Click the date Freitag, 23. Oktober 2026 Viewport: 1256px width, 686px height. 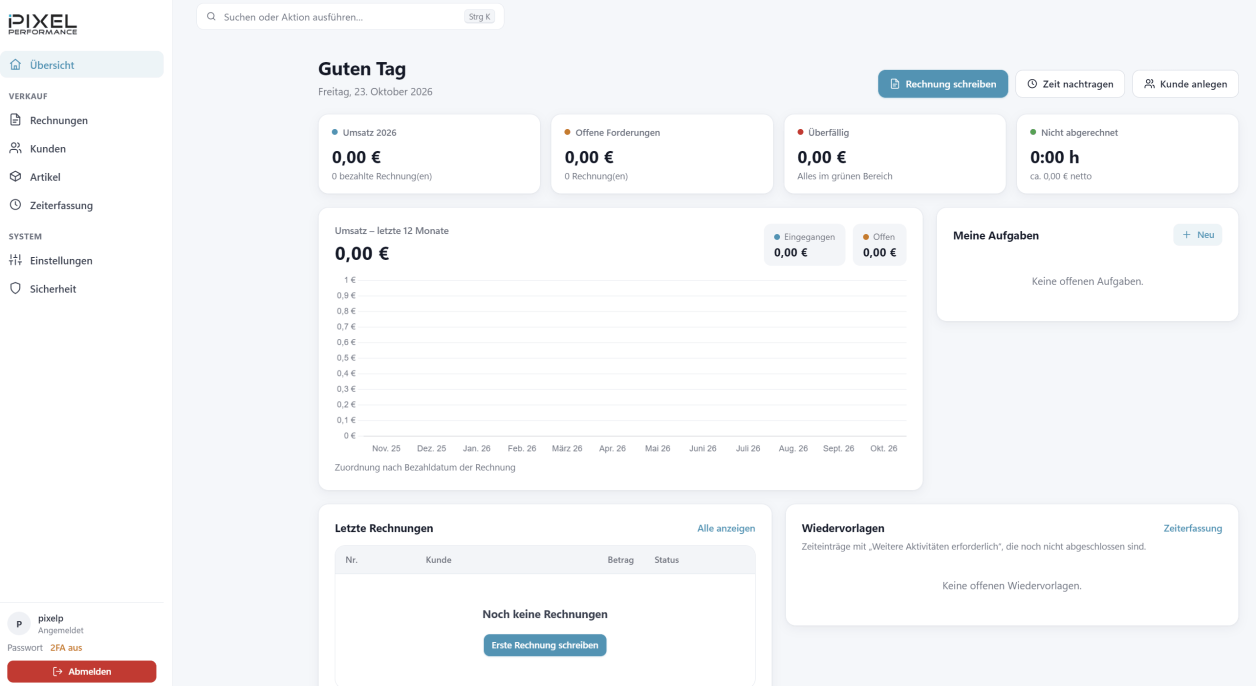[x=375, y=92]
